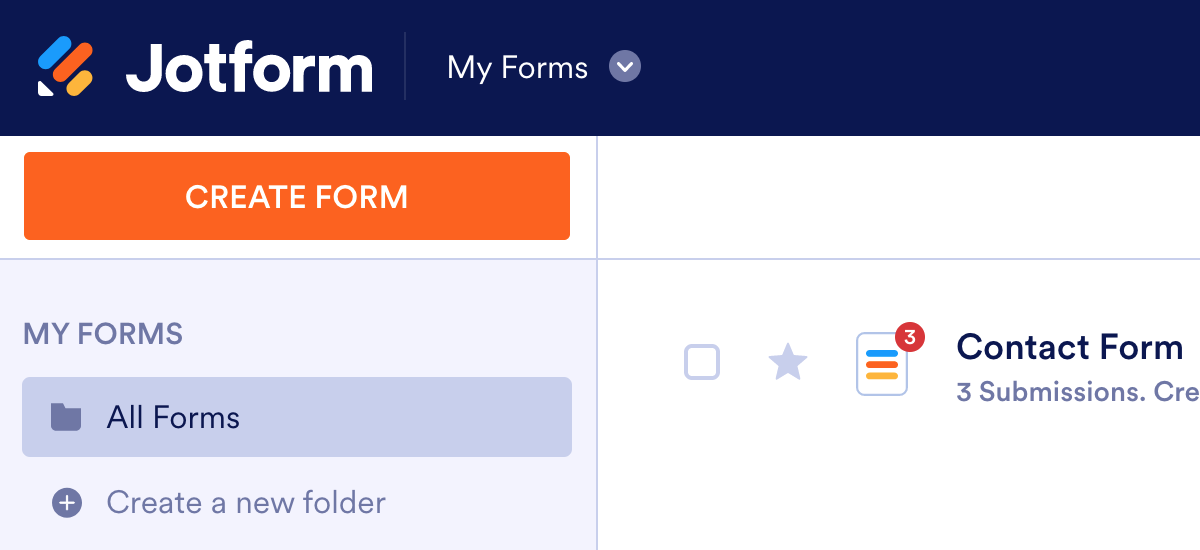Click the folder icon beside All Forms
This screenshot has width=1200, height=550.
66,416
